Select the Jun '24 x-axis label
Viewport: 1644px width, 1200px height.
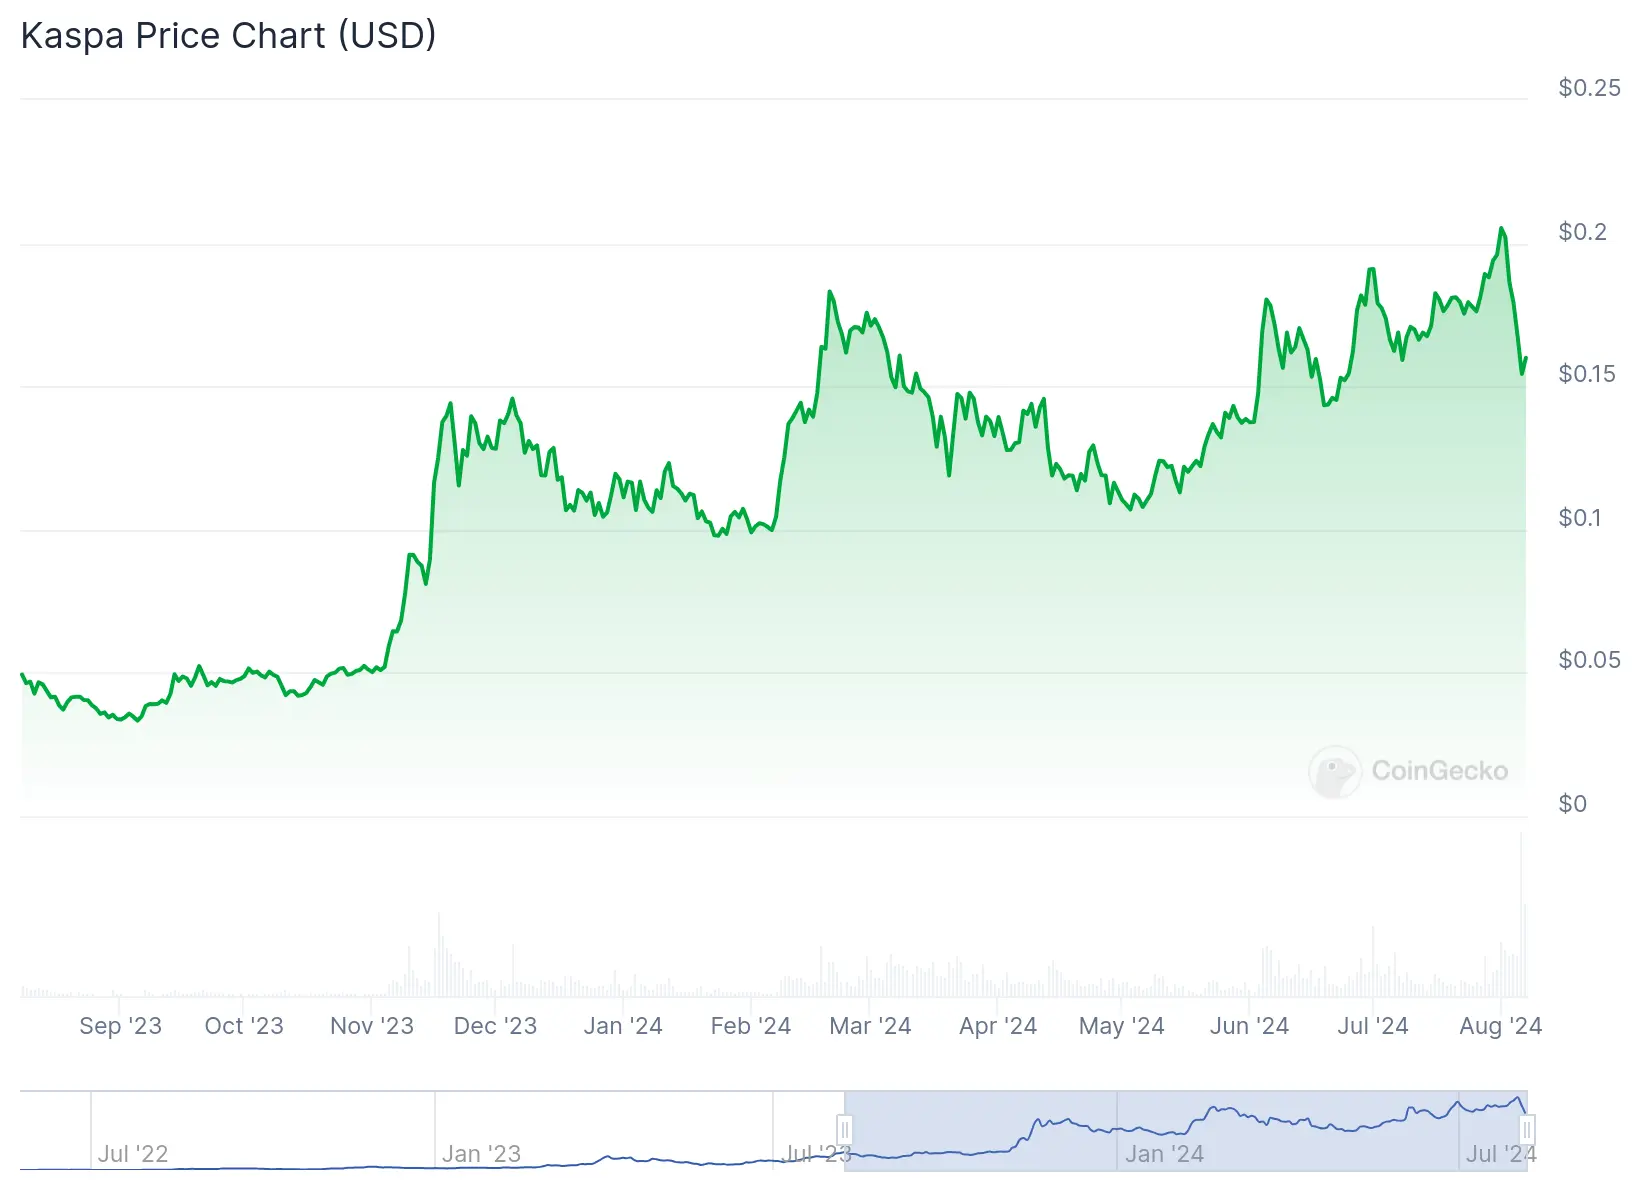point(1249,1026)
